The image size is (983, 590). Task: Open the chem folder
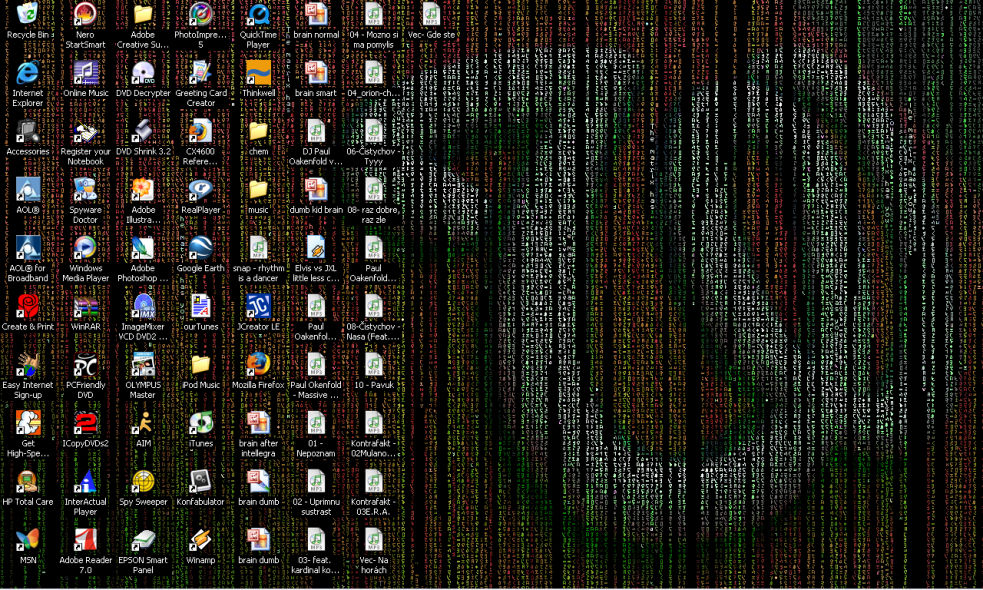(x=258, y=130)
